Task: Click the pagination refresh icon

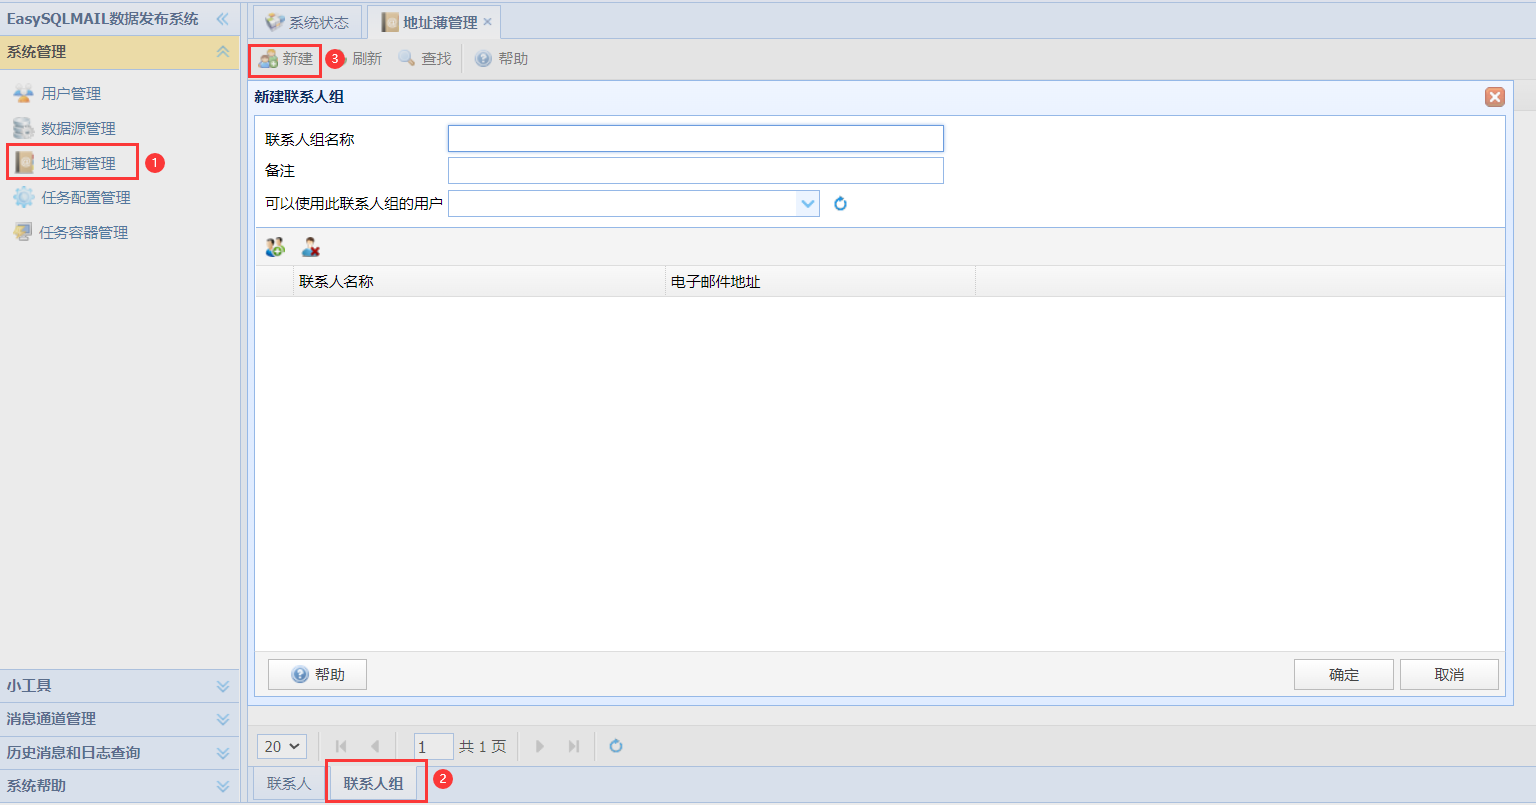Action: [x=616, y=746]
